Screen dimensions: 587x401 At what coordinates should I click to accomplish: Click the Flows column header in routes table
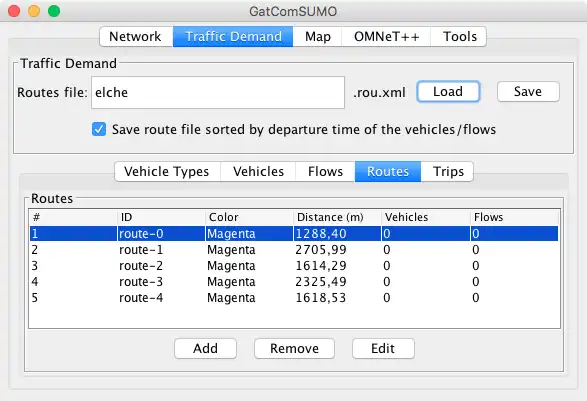coord(514,217)
